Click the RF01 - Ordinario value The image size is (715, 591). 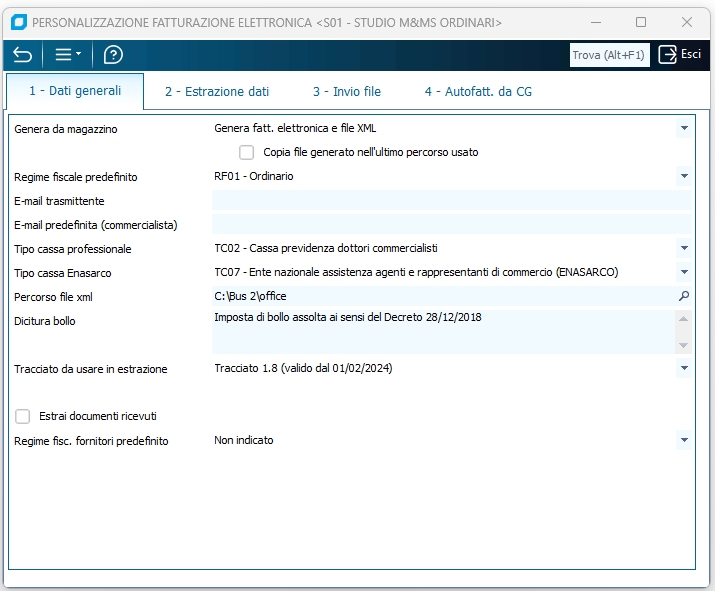pyautogui.click(x=254, y=176)
